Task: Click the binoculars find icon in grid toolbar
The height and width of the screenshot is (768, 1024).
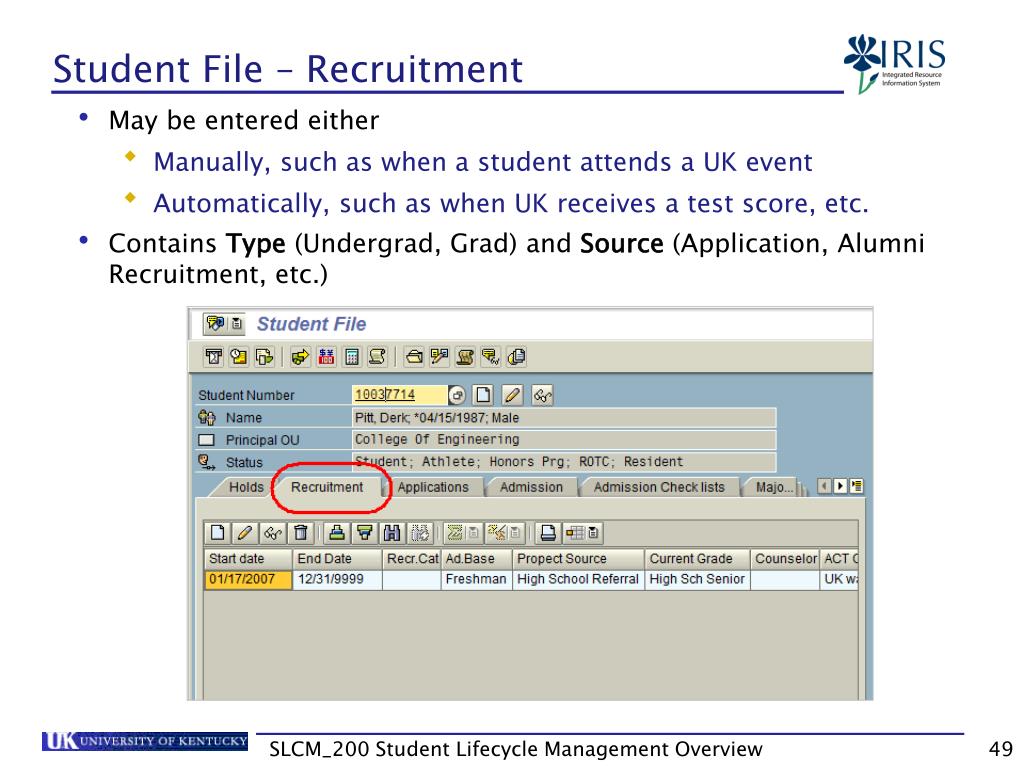Action: (392, 533)
